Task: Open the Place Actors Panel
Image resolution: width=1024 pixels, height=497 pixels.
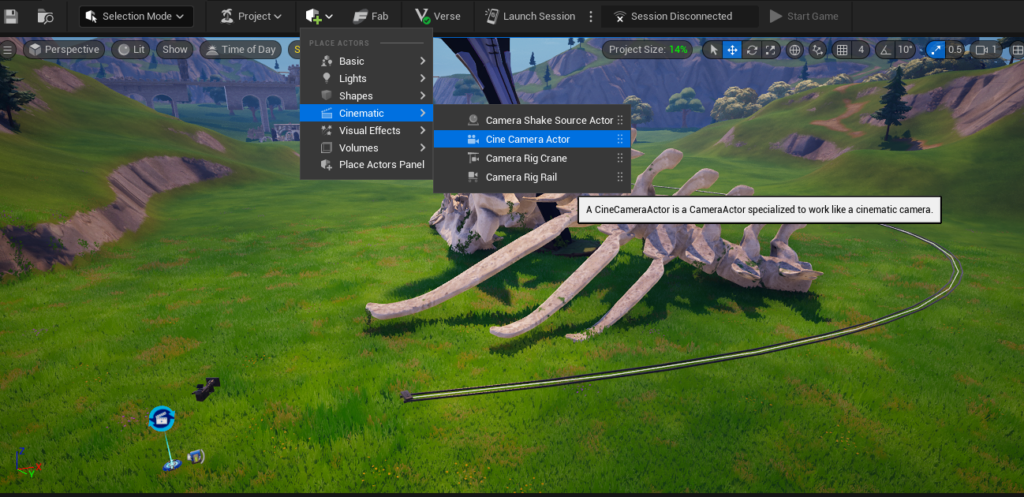Action: [366, 165]
